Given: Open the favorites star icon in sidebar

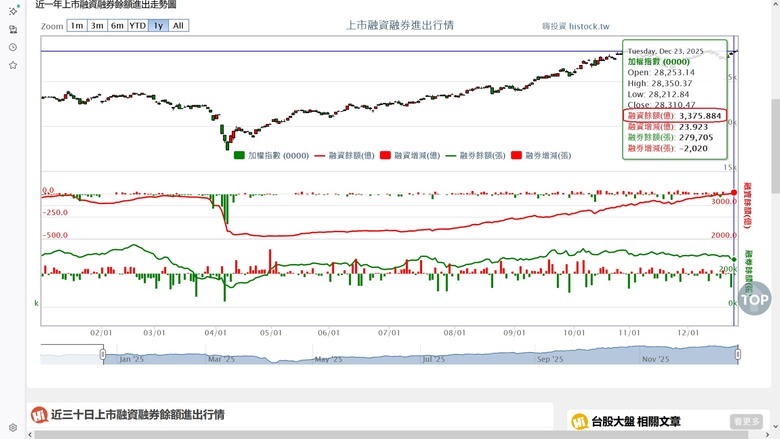Looking at the screenshot, I should (x=13, y=65).
